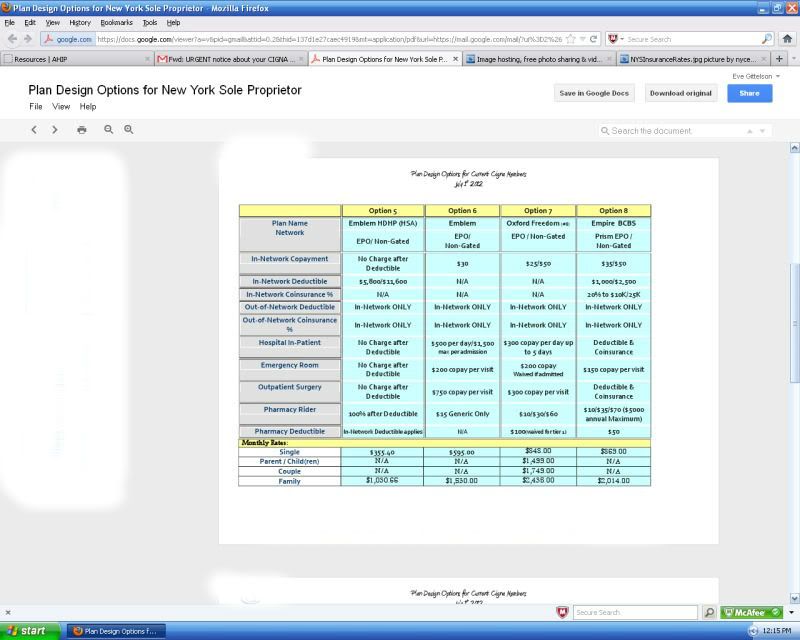This screenshot has width=800, height=640.
Task: Open the document viewer's Help menu
Action: point(88,107)
